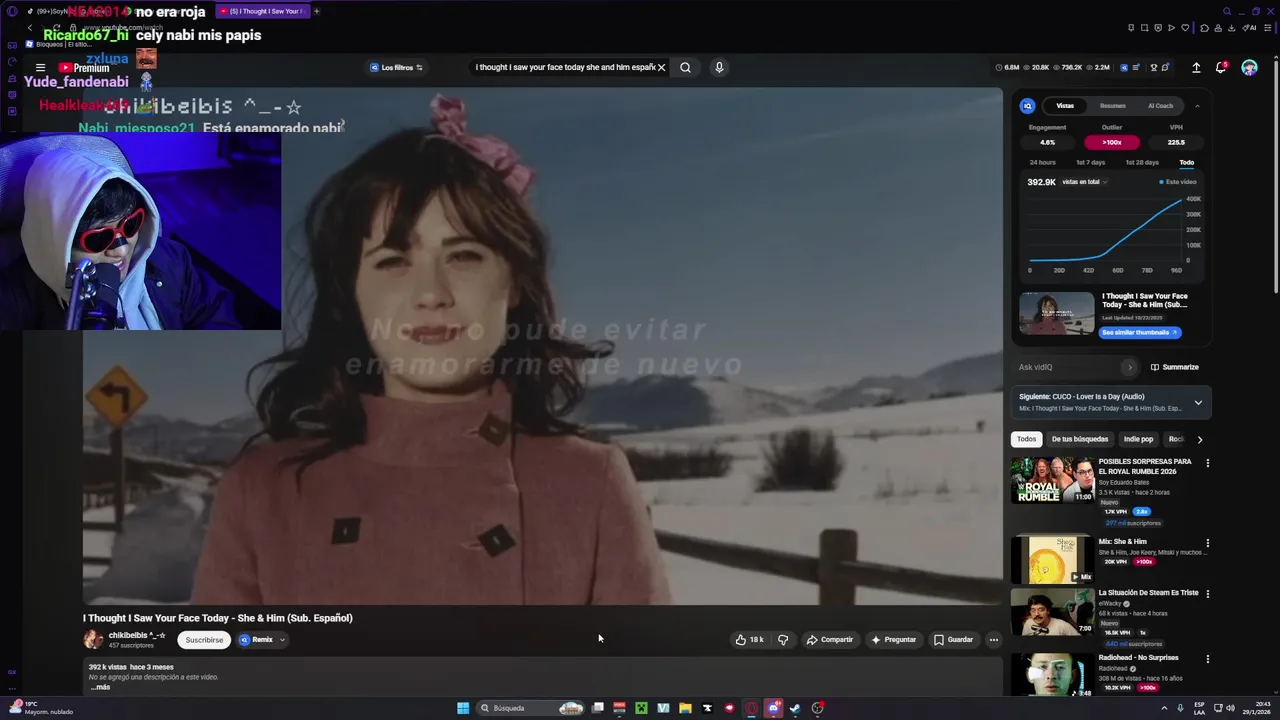Open the YouTube hamburger guide menu

(40, 68)
